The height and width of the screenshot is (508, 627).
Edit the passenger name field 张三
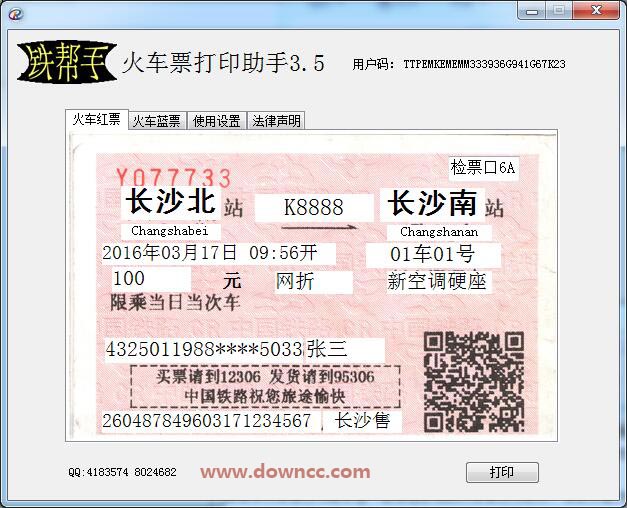[345, 350]
